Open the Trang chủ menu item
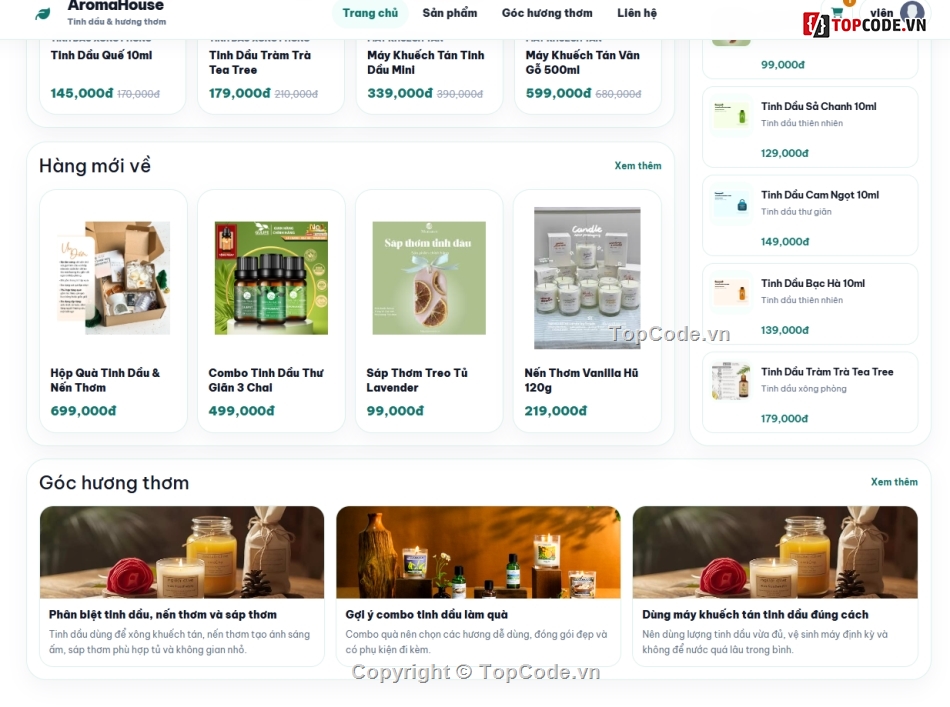Image resolution: width=950 pixels, height=707 pixels. pyautogui.click(x=370, y=13)
